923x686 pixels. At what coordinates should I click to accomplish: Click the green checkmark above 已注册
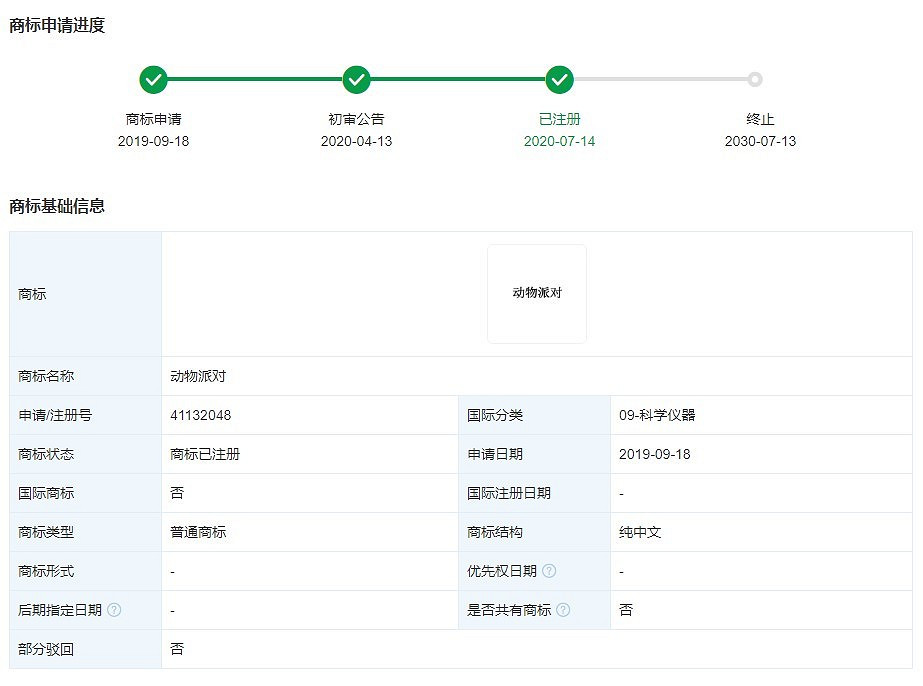pyautogui.click(x=560, y=79)
